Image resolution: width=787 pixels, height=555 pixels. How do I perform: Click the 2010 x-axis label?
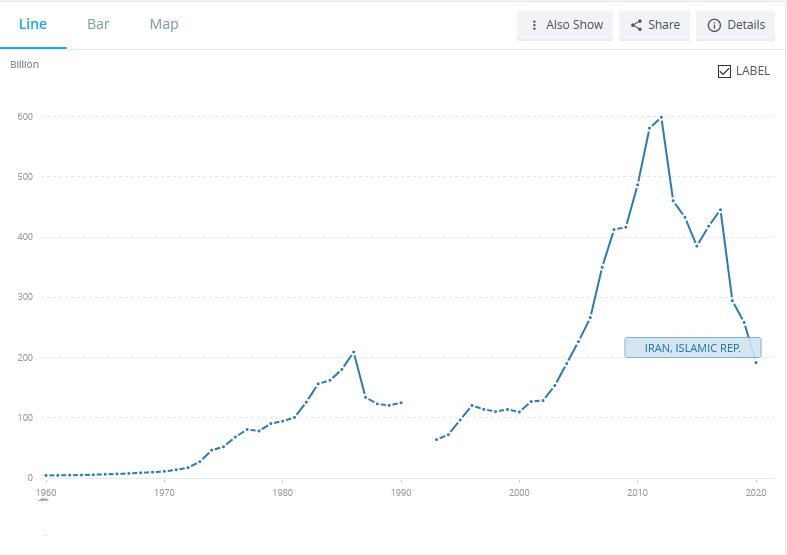point(637,493)
